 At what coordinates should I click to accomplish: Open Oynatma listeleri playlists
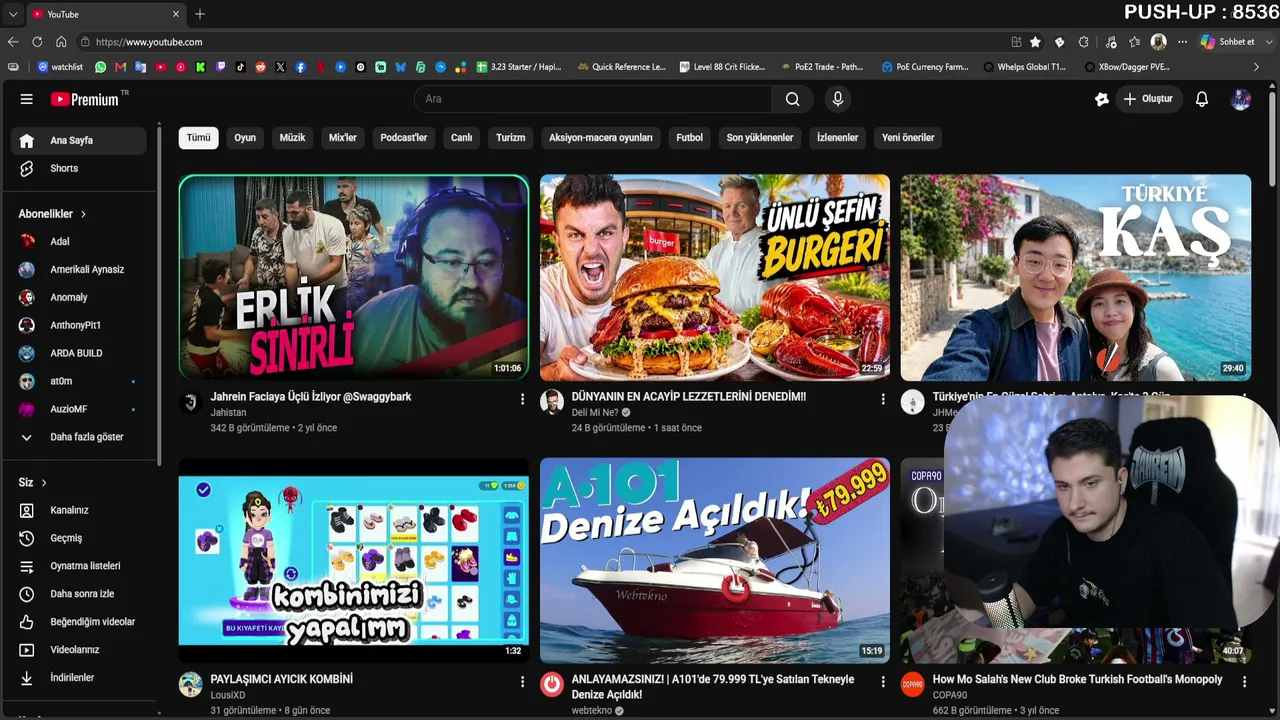[80, 566]
